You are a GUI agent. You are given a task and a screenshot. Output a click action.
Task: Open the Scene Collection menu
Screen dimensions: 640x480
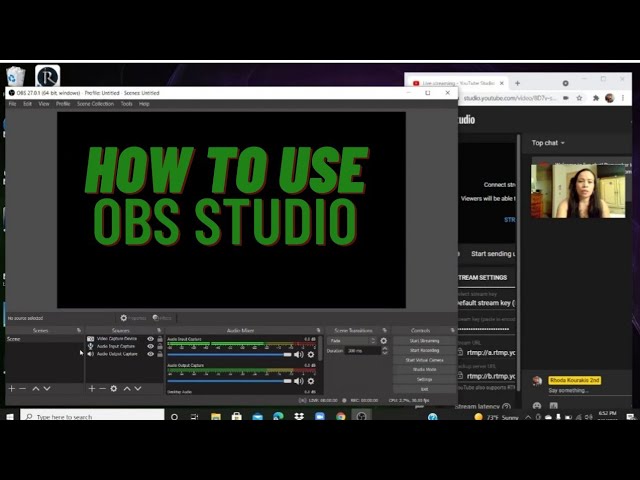[96, 104]
